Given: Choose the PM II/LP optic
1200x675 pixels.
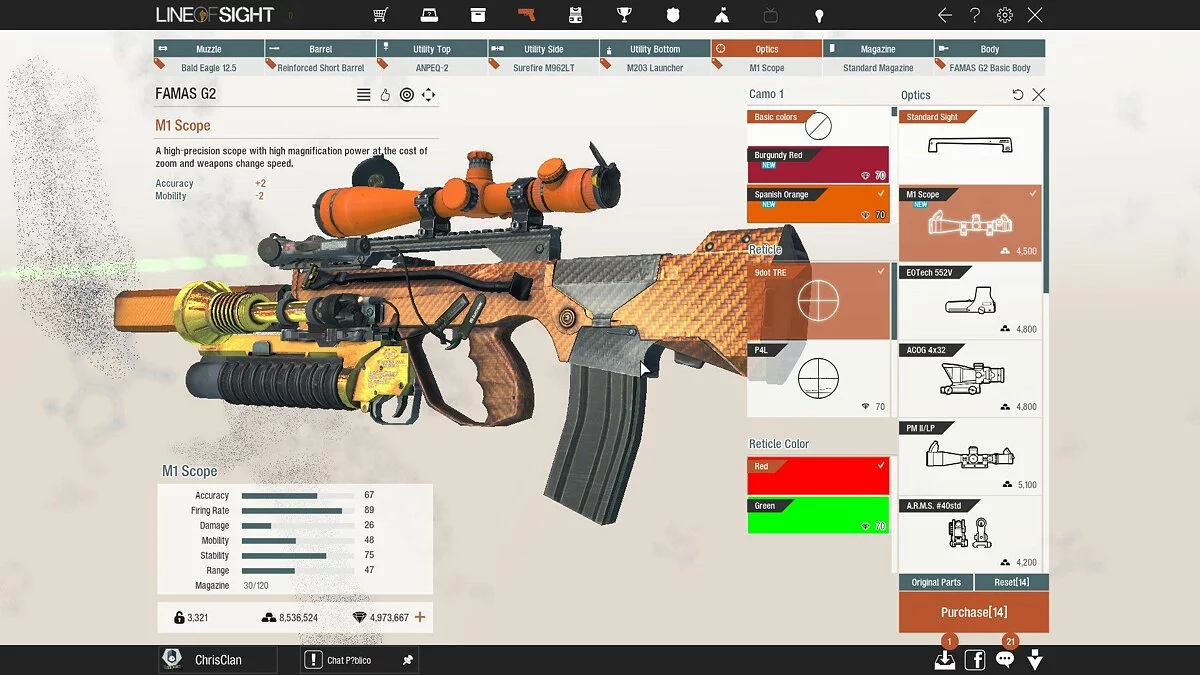Looking at the screenshot, I should tap(970, 457).
